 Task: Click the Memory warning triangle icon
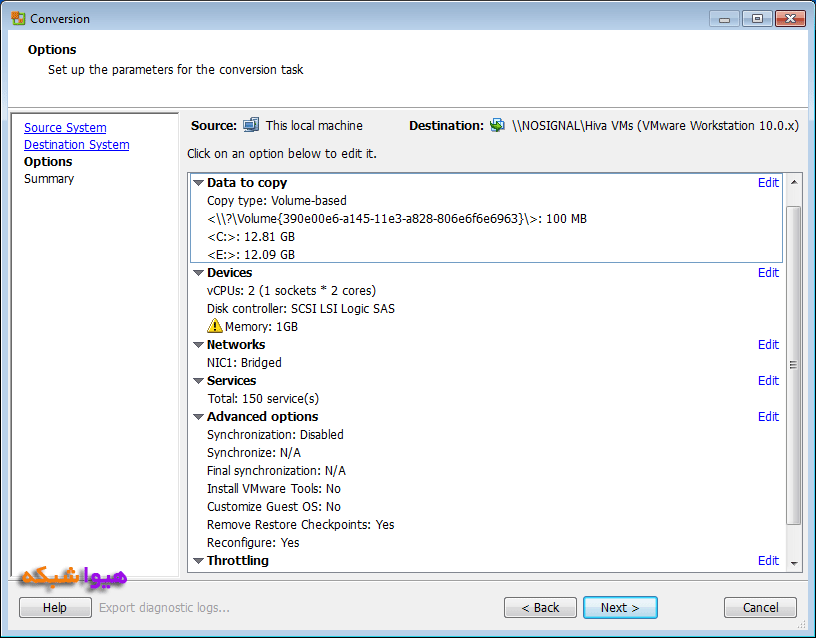pyautogui.click(x=214, y=326)
